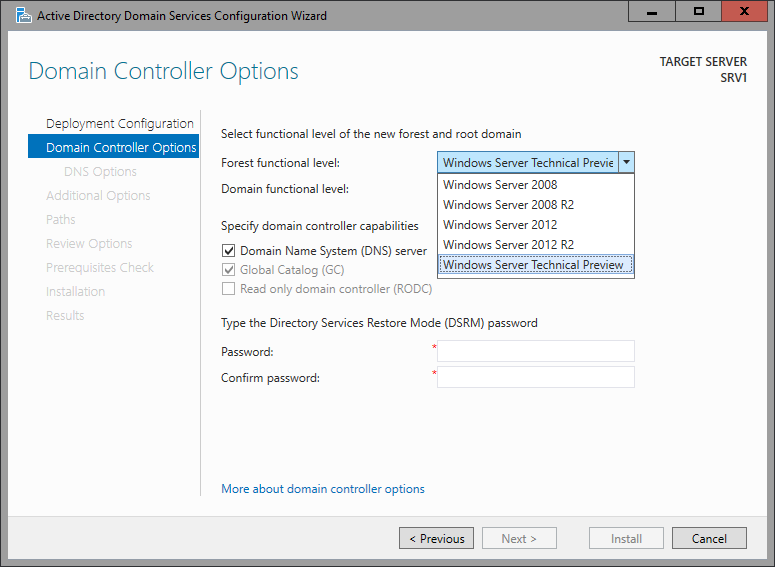The width and height of the screenshot is (775, 567).
Task: Open the Domain Controller Options step
Action: click(114, 147)
